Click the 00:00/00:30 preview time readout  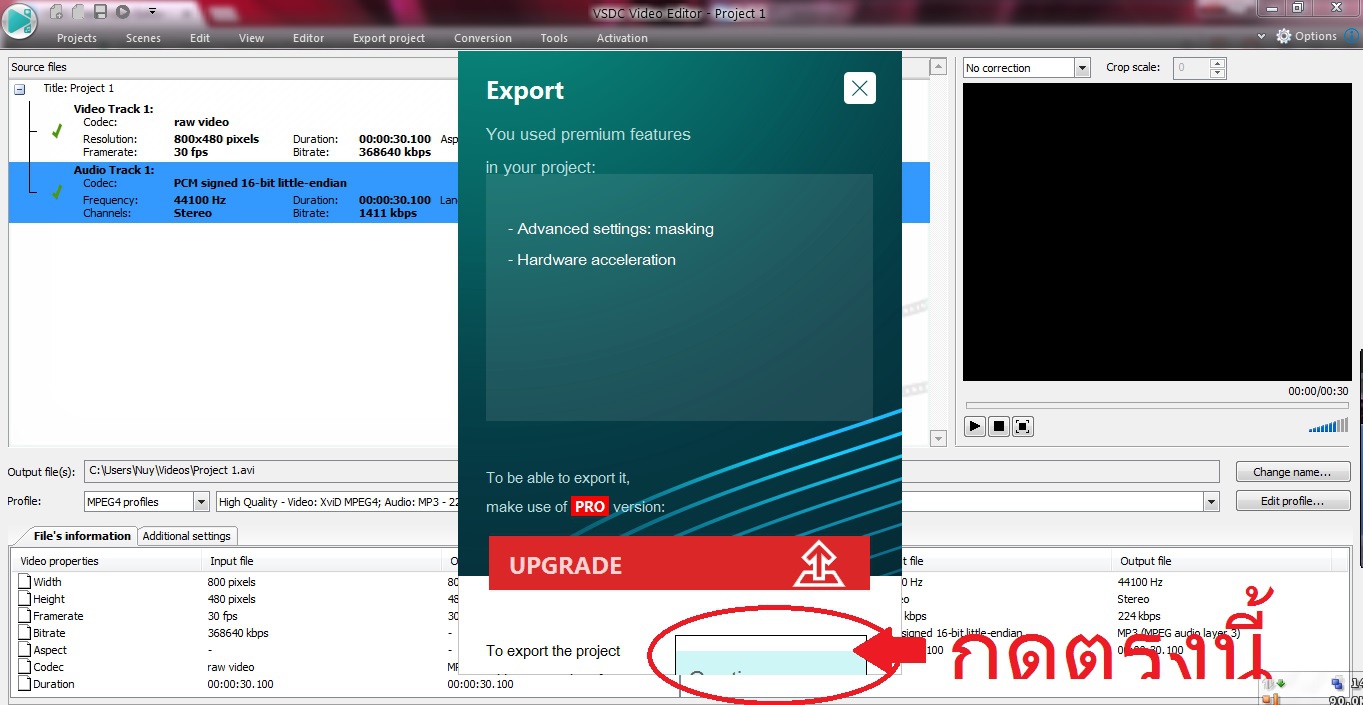(x=1318, y=391)
